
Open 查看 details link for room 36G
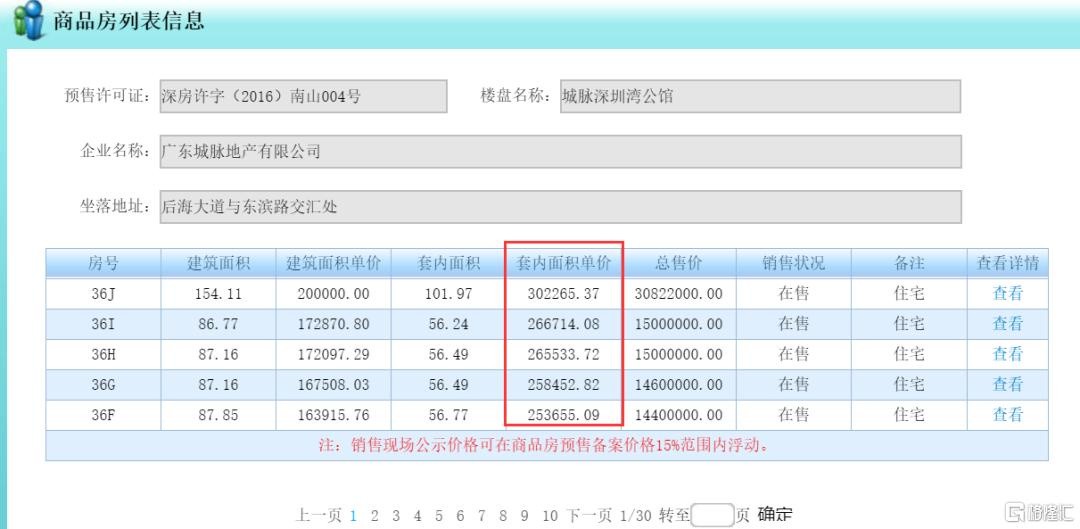point(1007,384)
